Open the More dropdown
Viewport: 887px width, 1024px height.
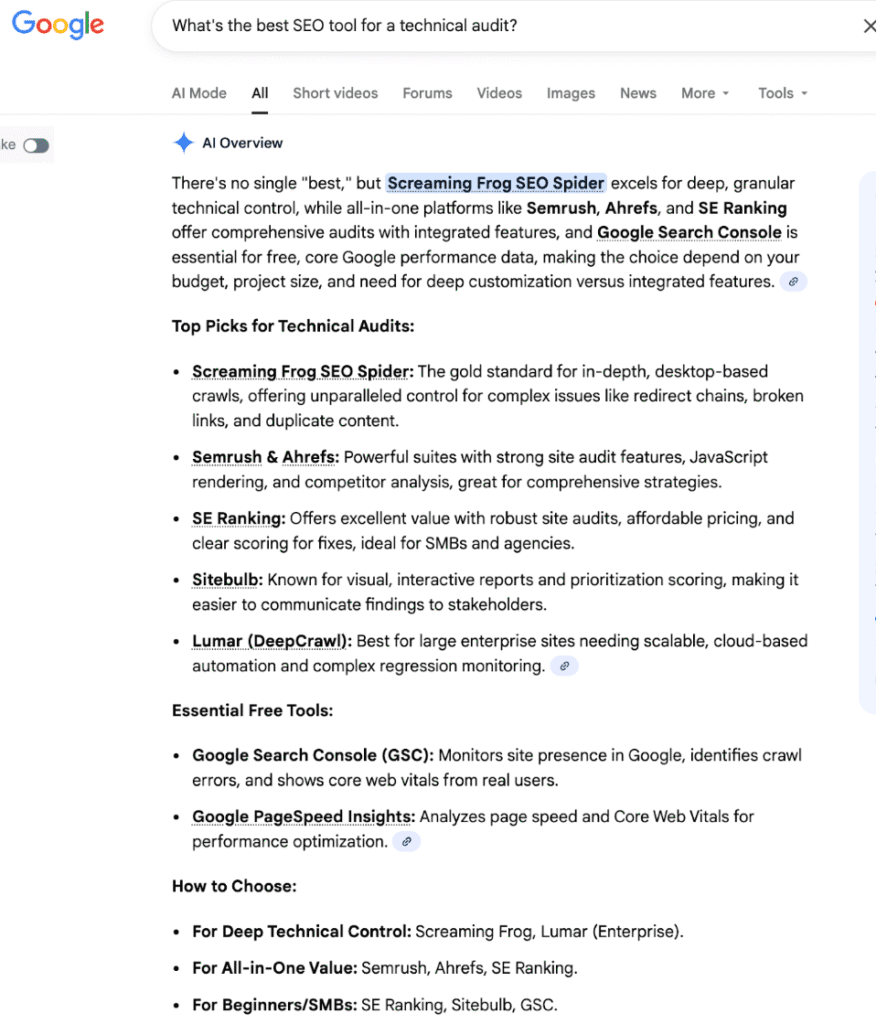(x=704, y=93)
